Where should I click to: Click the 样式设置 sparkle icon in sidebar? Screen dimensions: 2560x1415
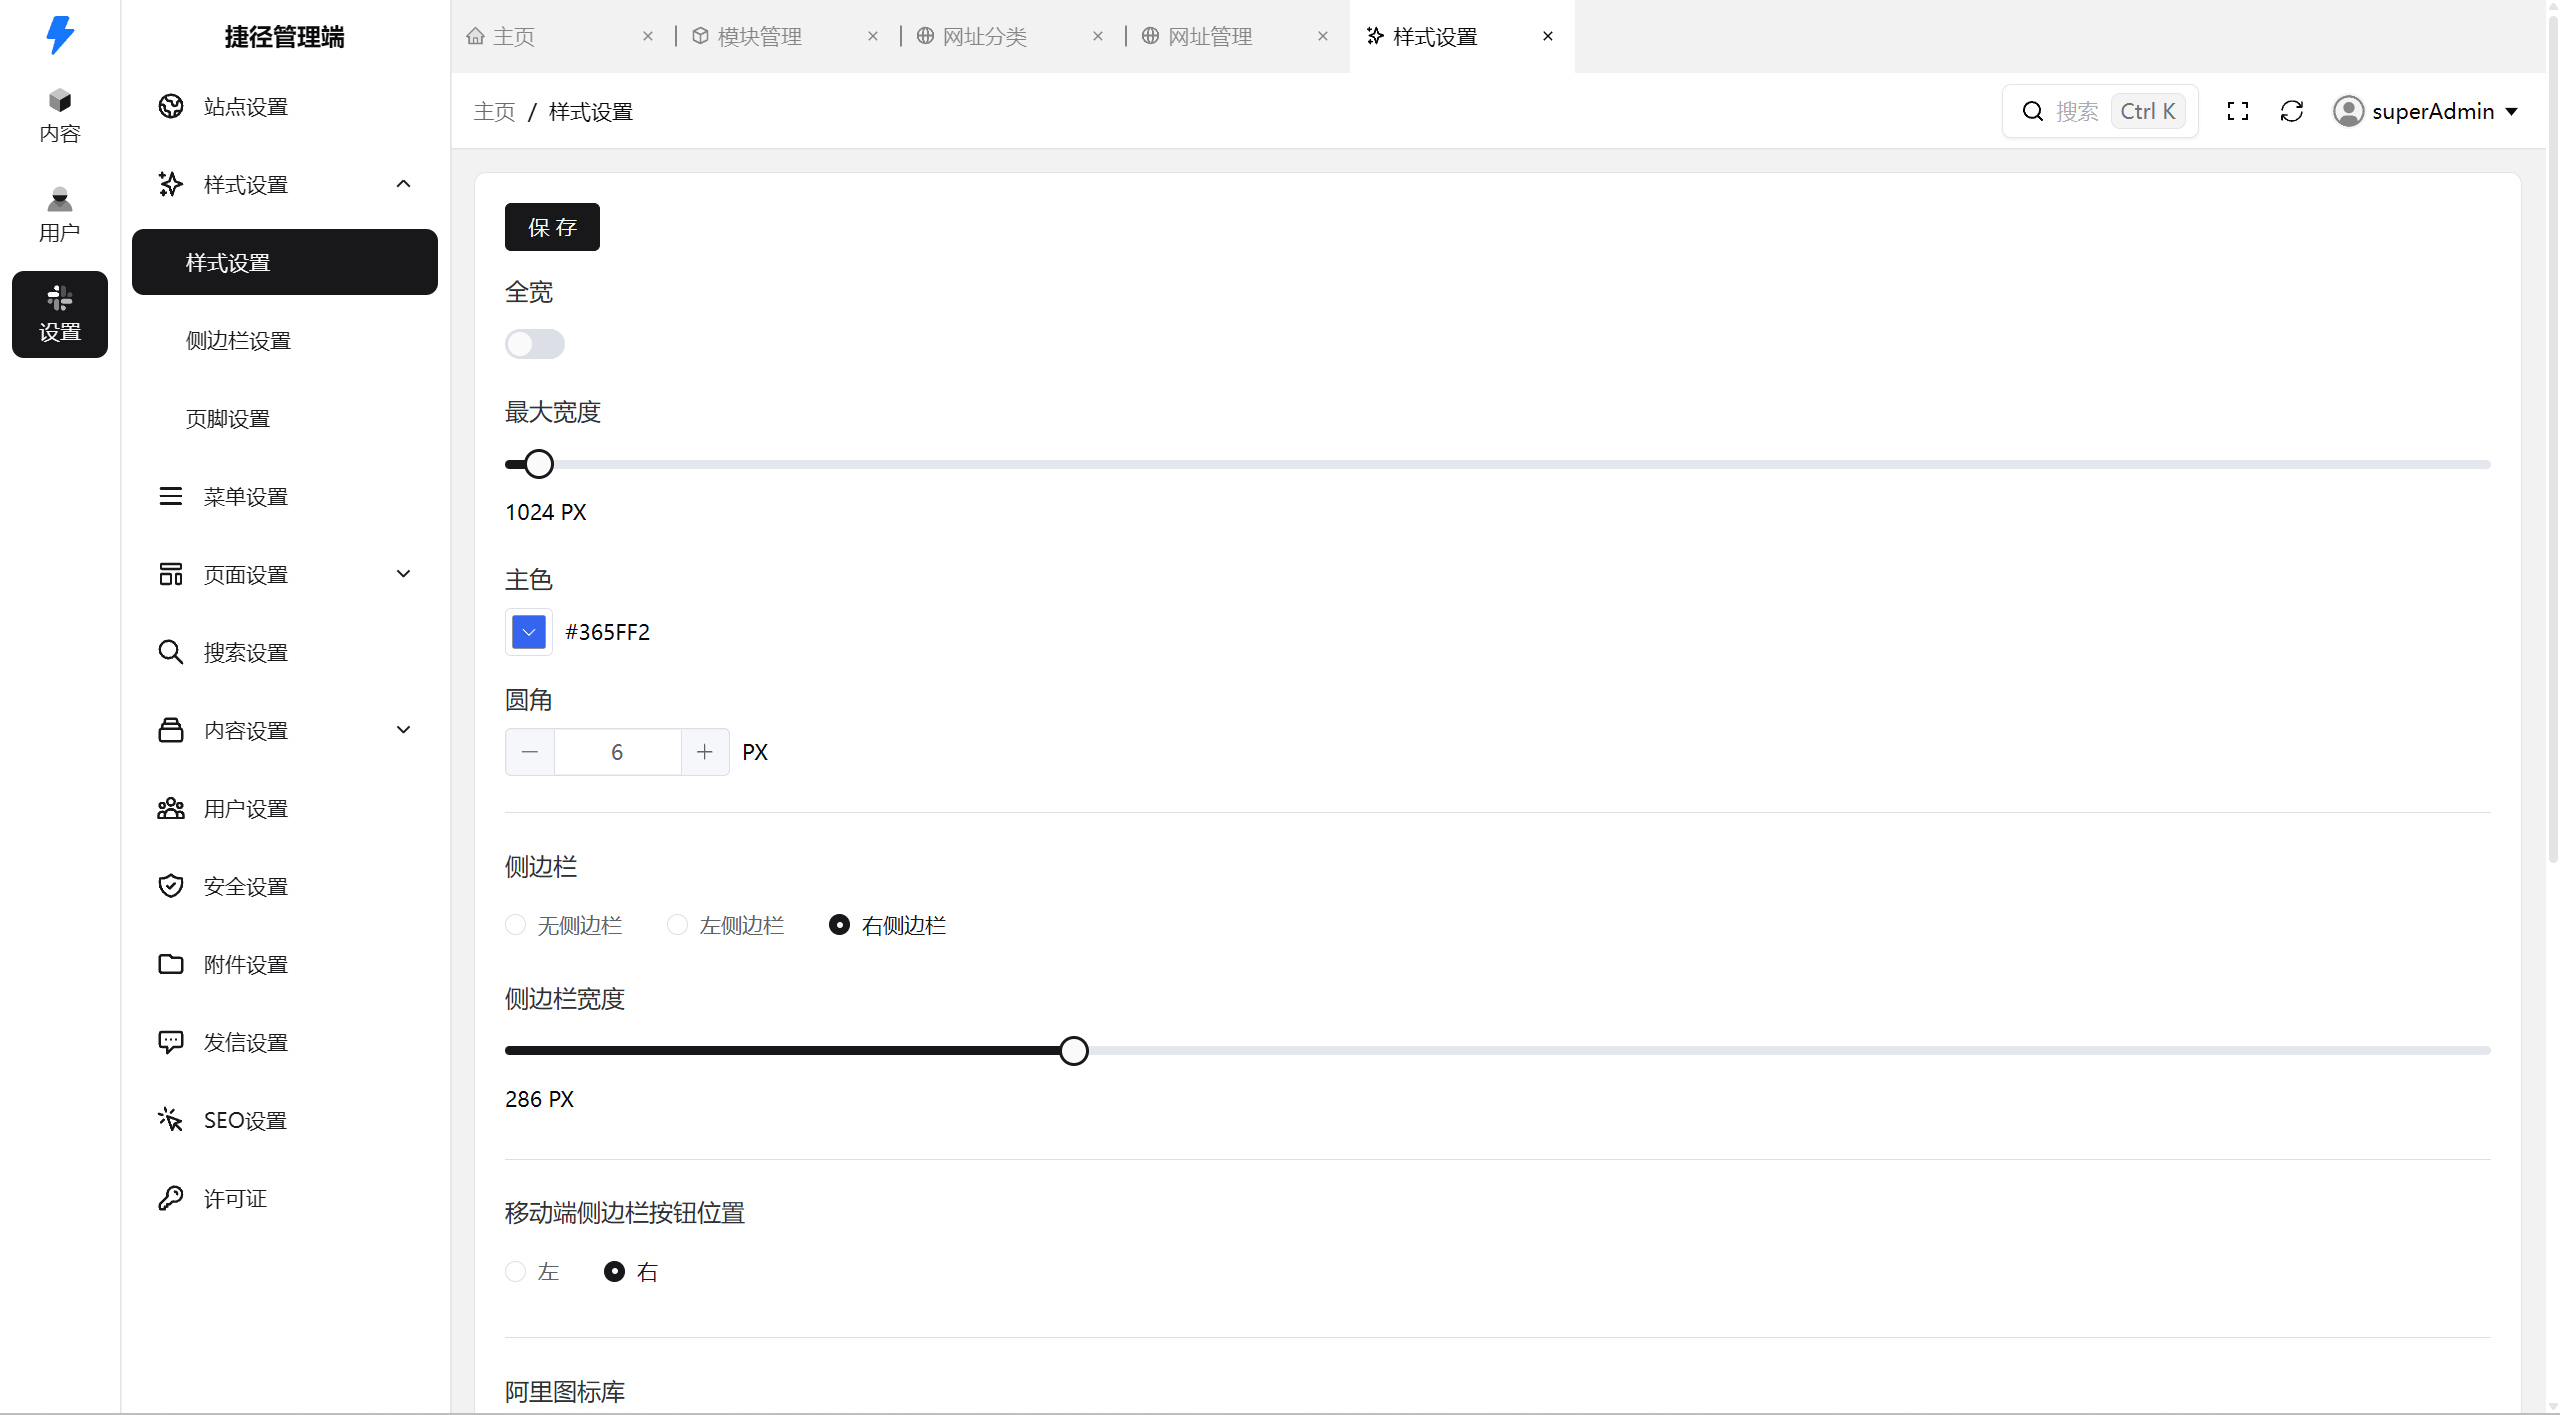171,184
